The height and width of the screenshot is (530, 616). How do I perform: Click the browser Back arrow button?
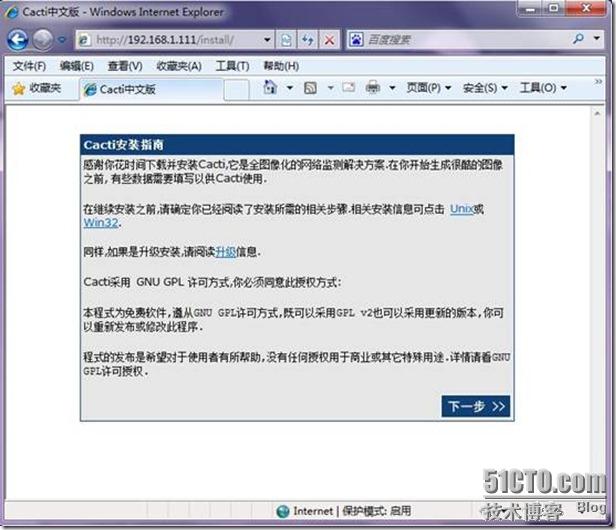pos(18,40)
